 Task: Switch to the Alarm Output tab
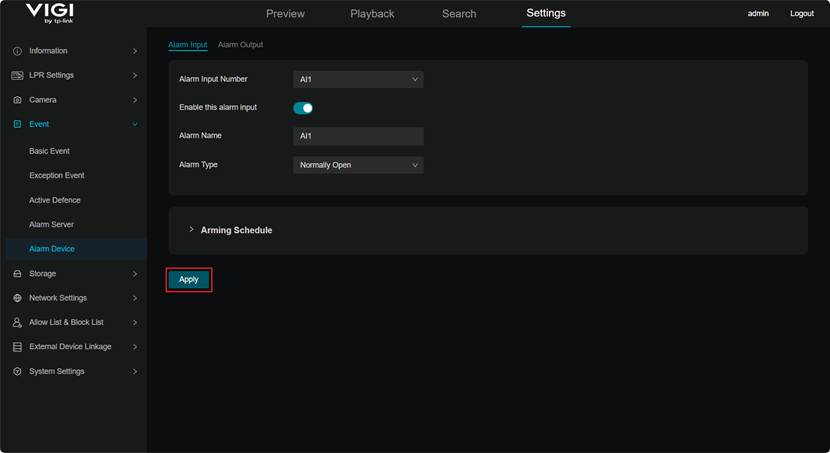coord(240,45)
